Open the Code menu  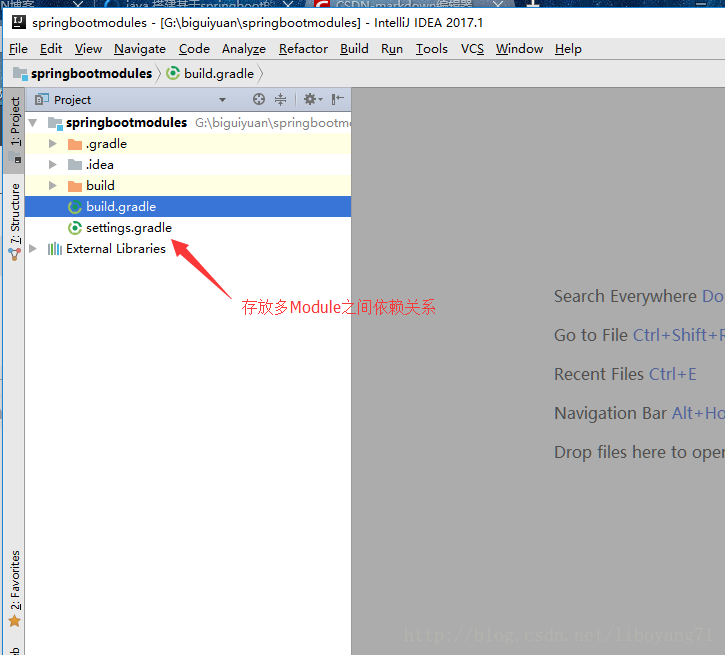pyautogui.click(x=194, y=49)
